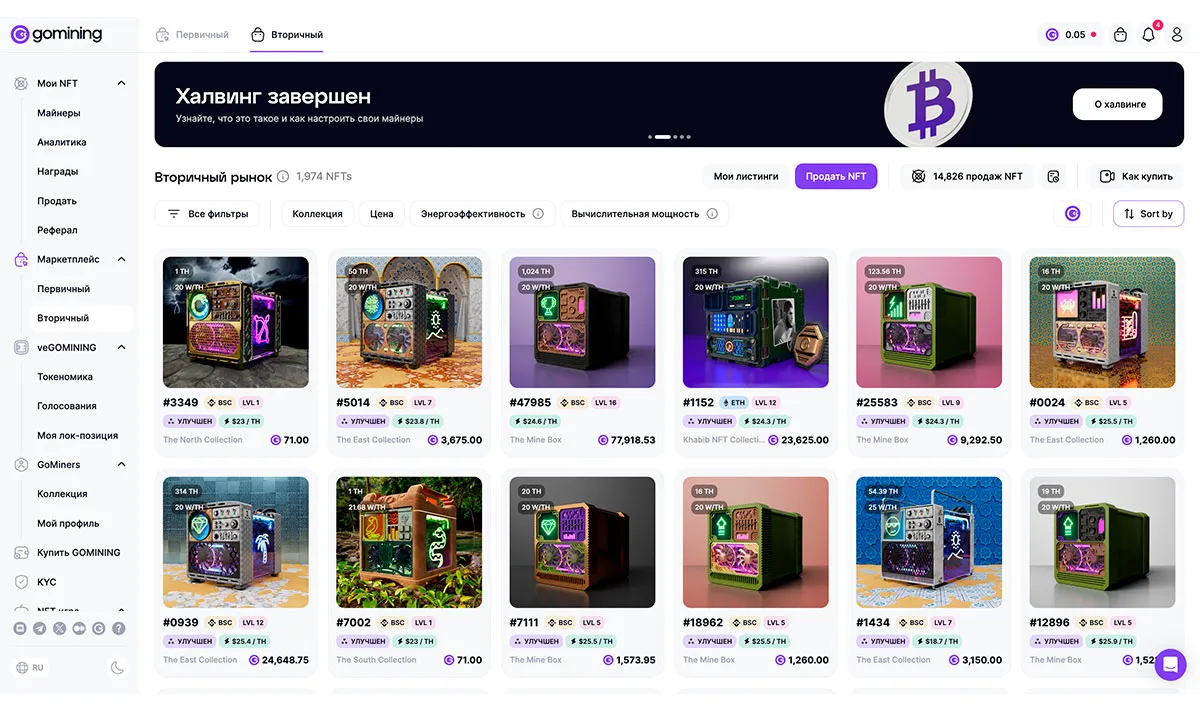The image size is (1200, 711).
Task: Open Аналитика in the sidebar
Action: 62,142
